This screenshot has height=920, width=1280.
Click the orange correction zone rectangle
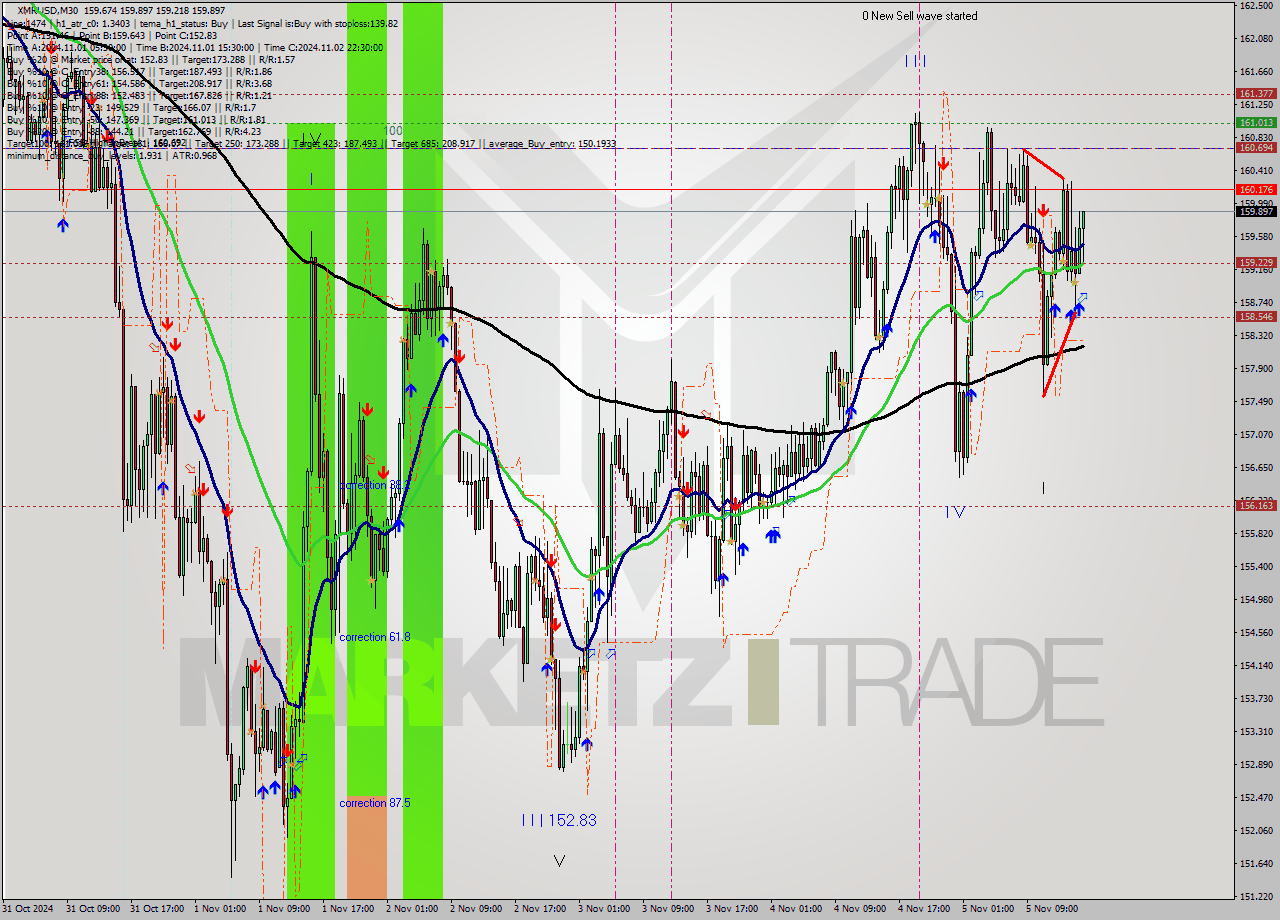tap(366, 846)
